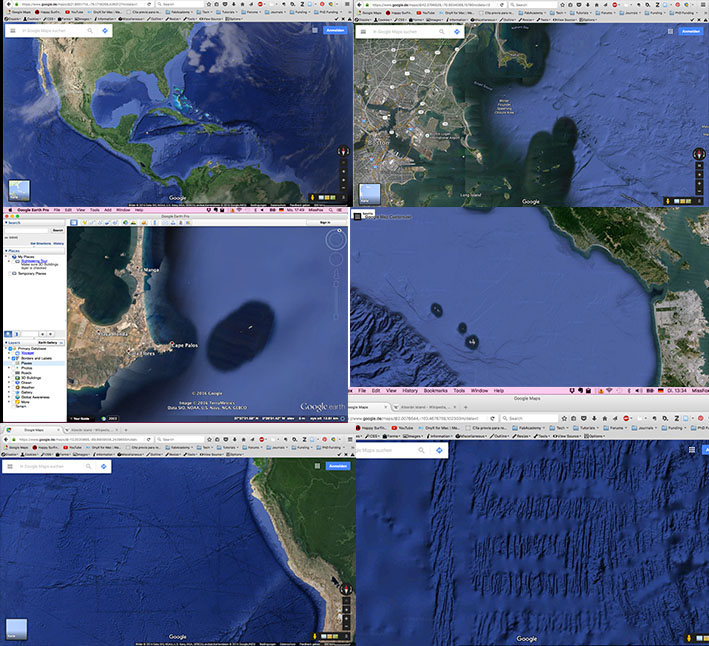
Task: Open hamburger menu in Caribbean Google Maps window
Action: pos(13,31)
